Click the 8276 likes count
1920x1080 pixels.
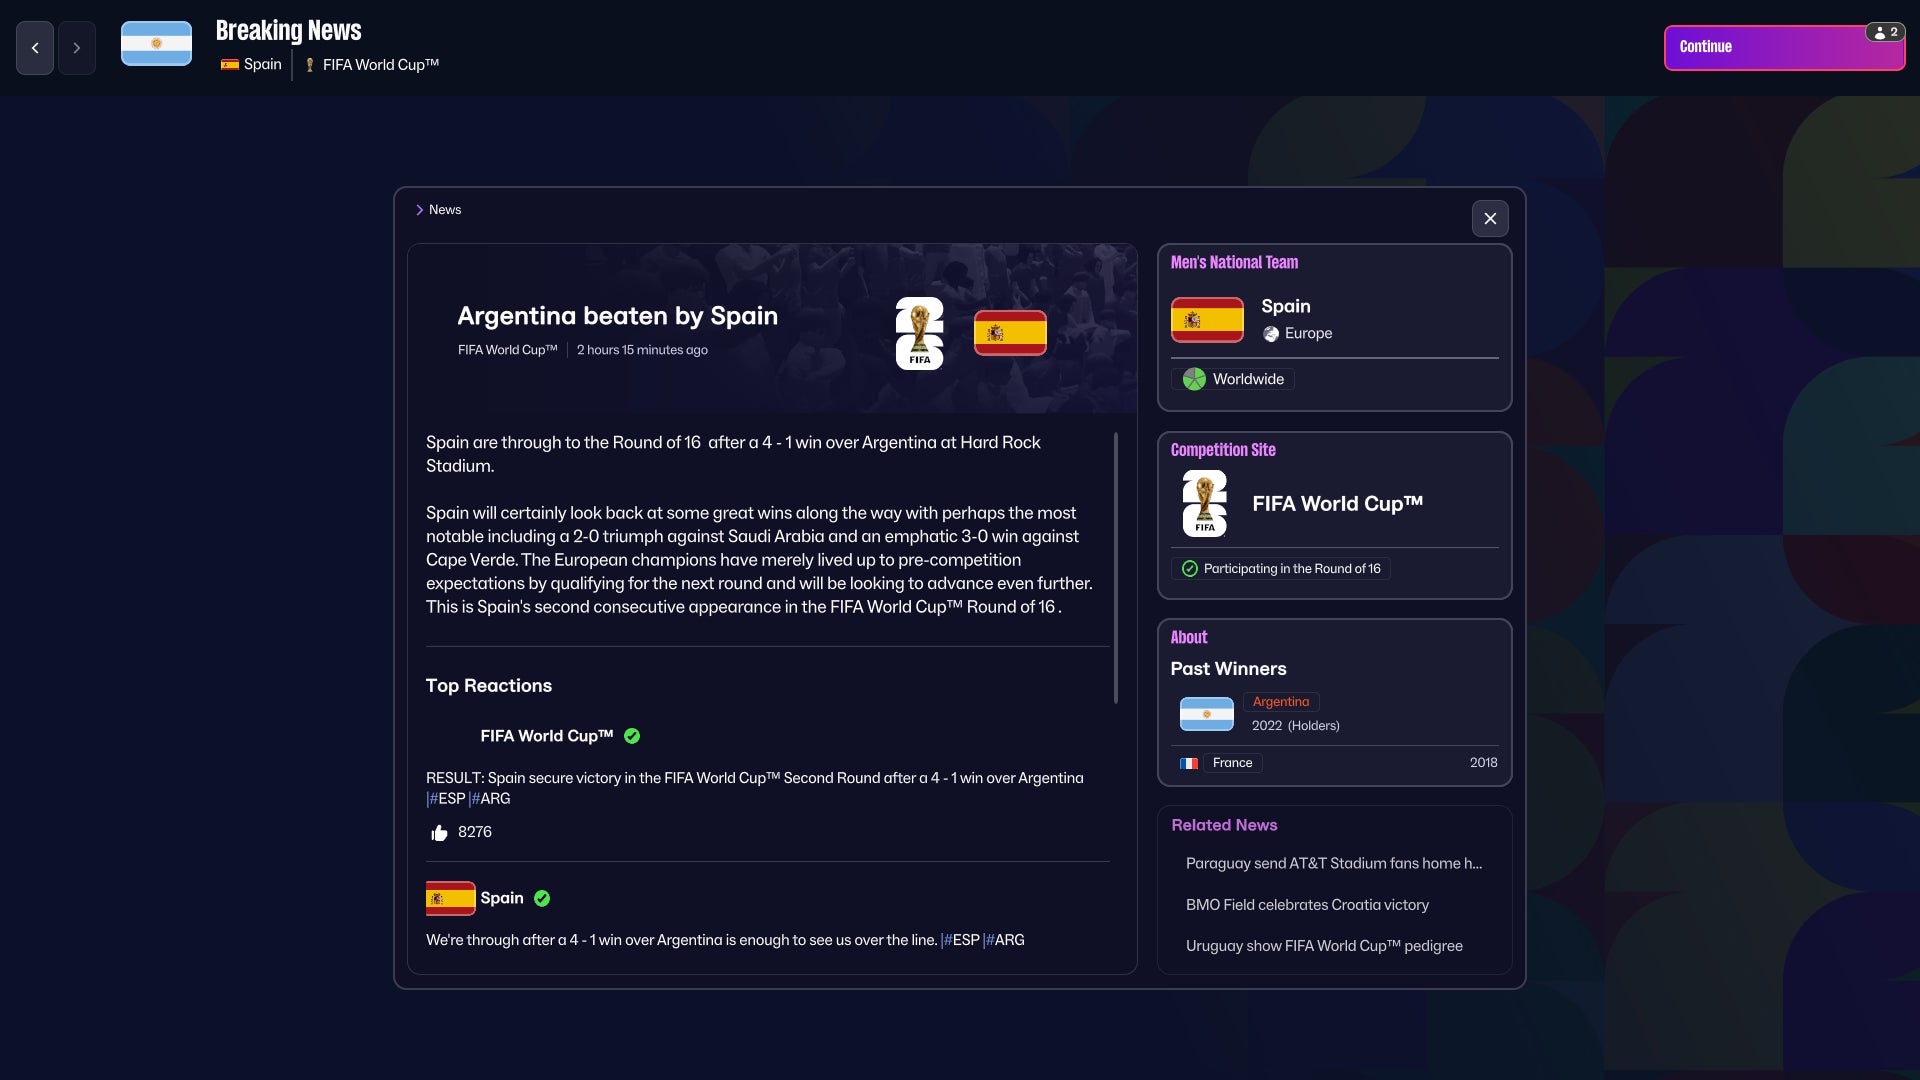[x=475, y=832]
